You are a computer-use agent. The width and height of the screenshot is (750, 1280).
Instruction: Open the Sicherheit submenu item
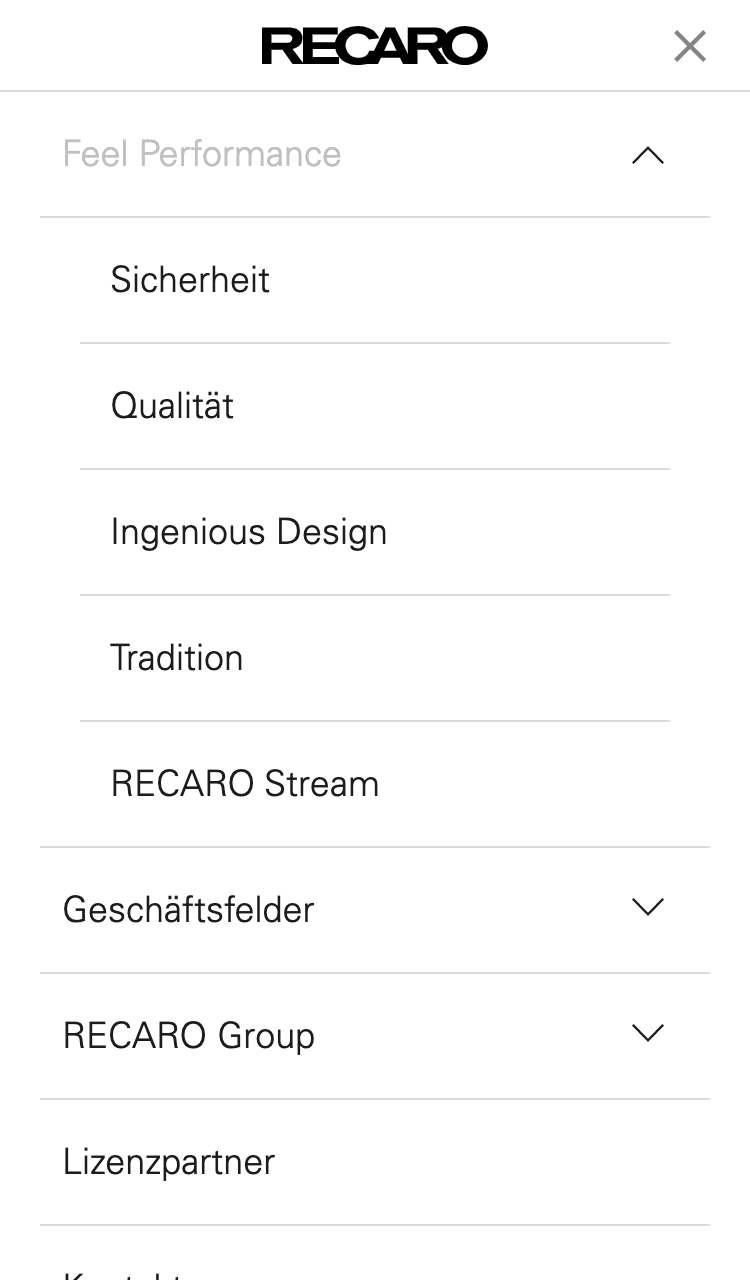pyautogui.click(x=190, y=280)
